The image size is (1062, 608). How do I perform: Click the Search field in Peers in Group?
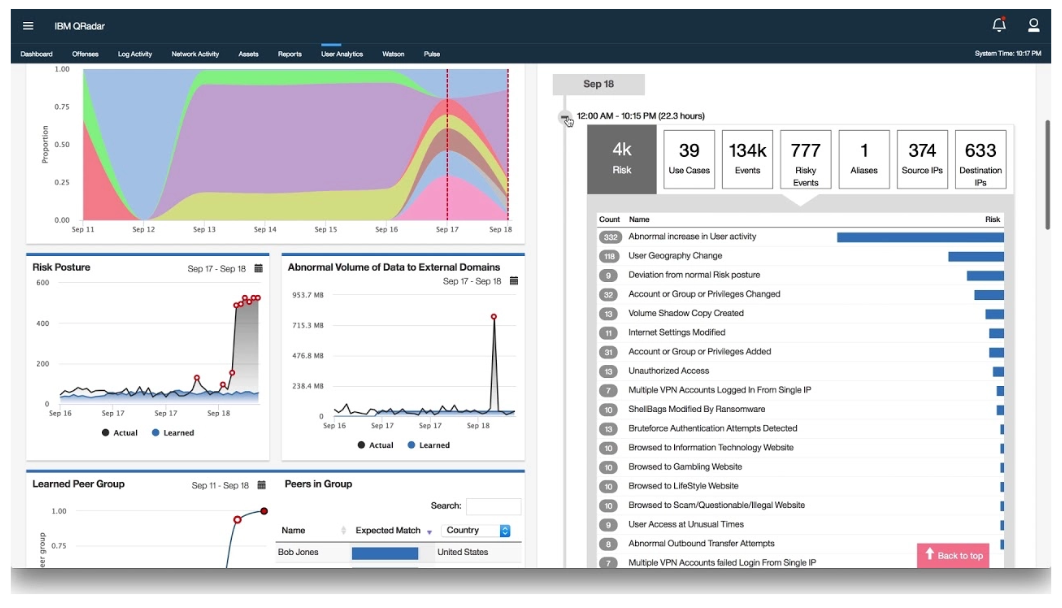click(x=493, y=506)
